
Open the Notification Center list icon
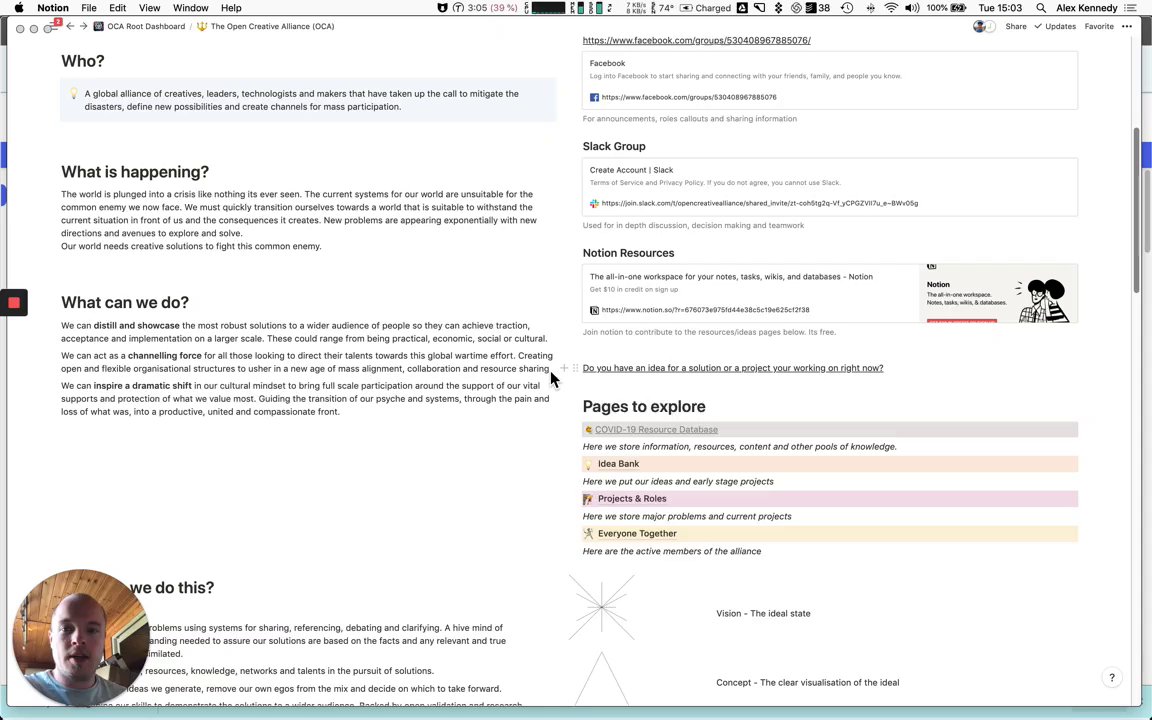(x=1131, y=8)
